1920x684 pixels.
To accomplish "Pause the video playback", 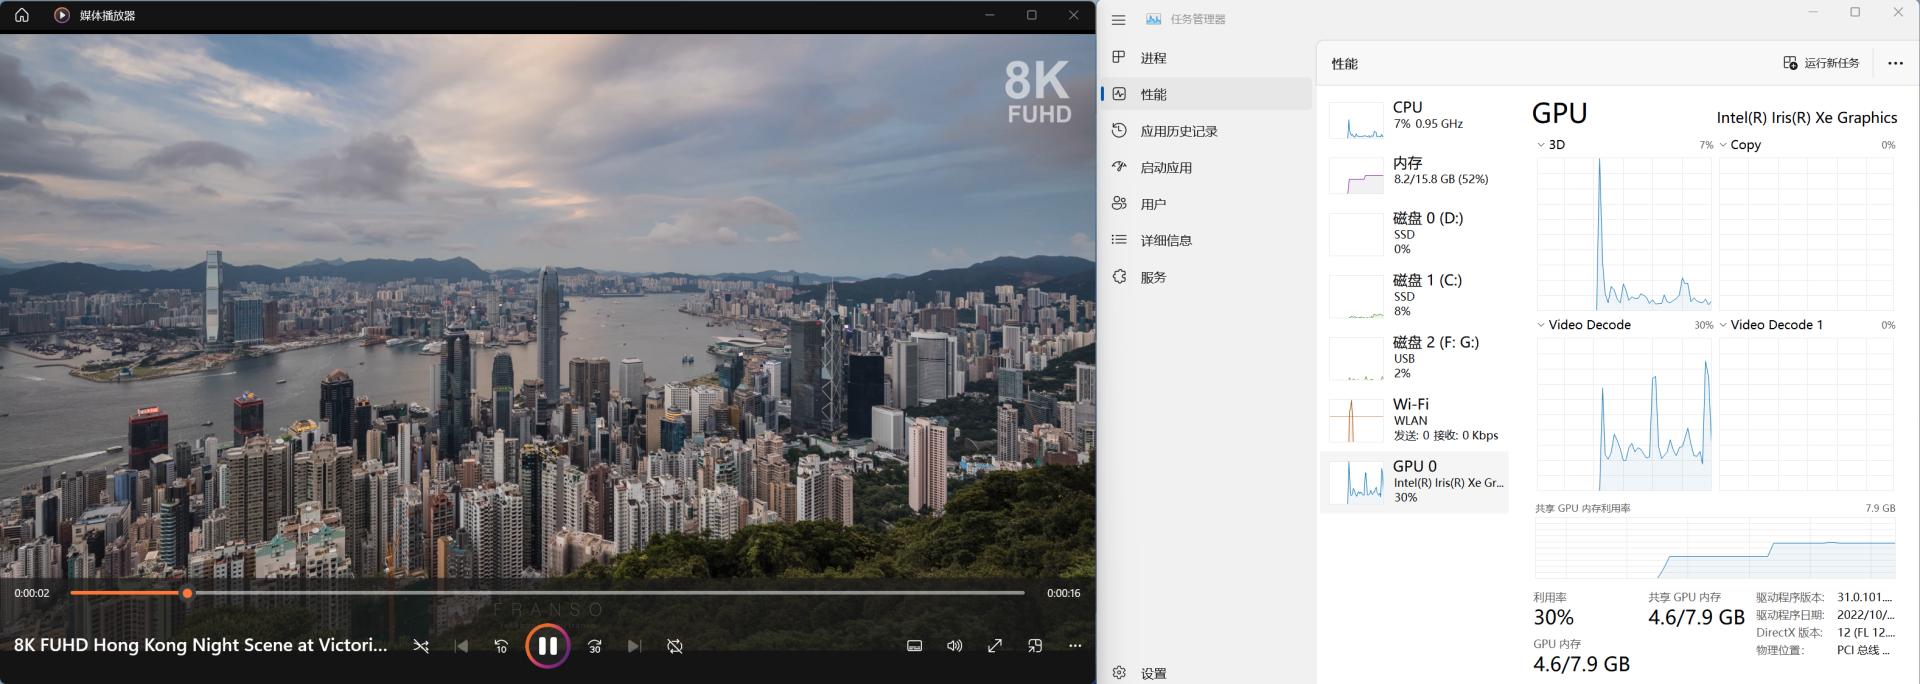I will 547,646.
